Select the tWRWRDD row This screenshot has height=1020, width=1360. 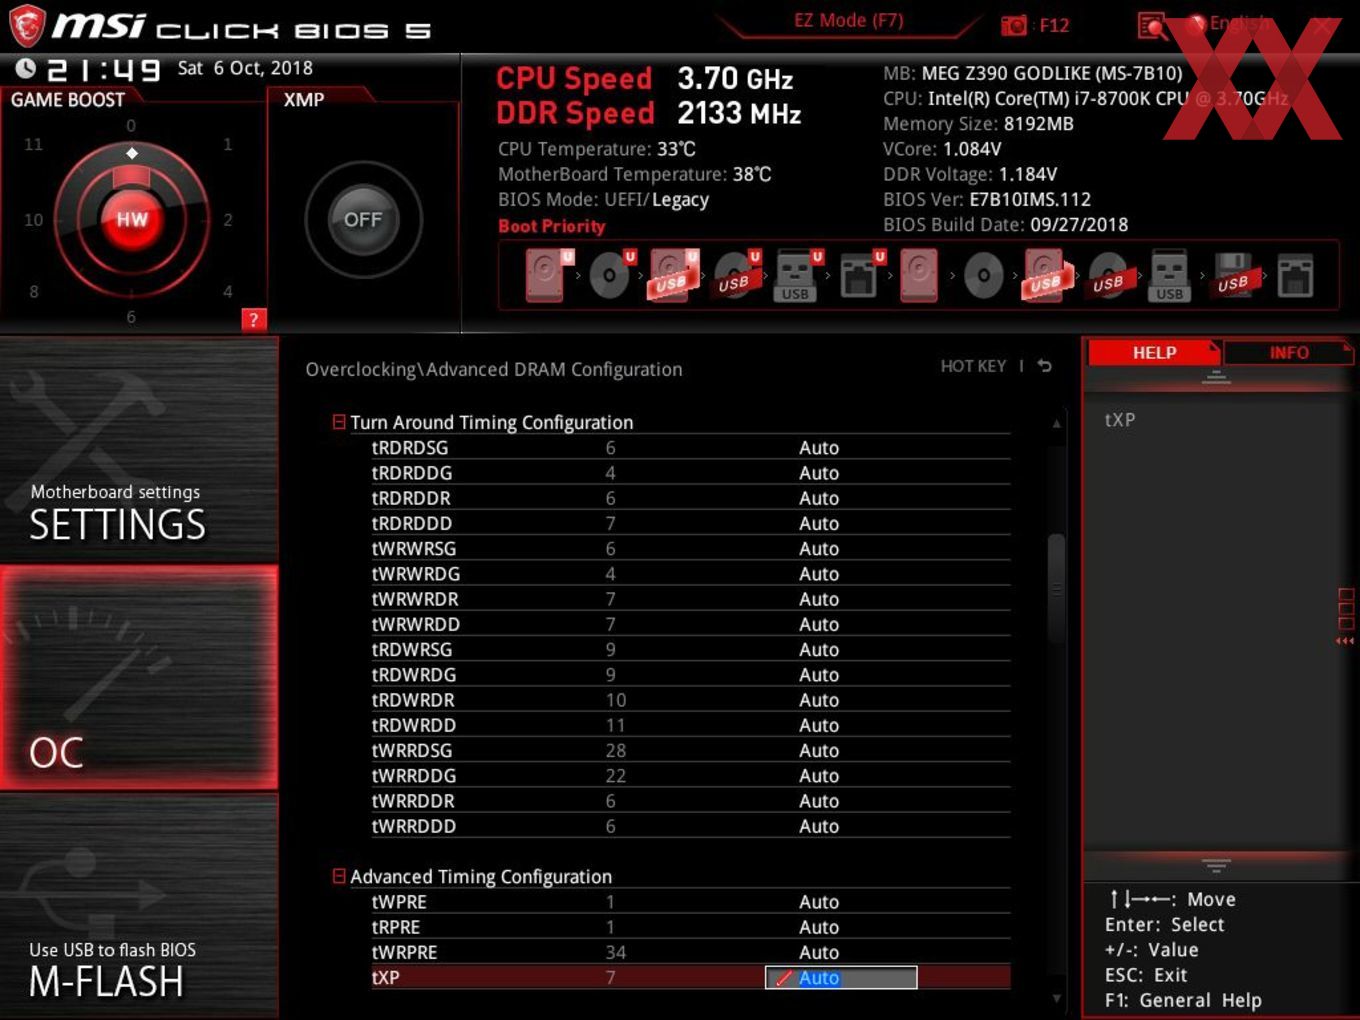690,624
